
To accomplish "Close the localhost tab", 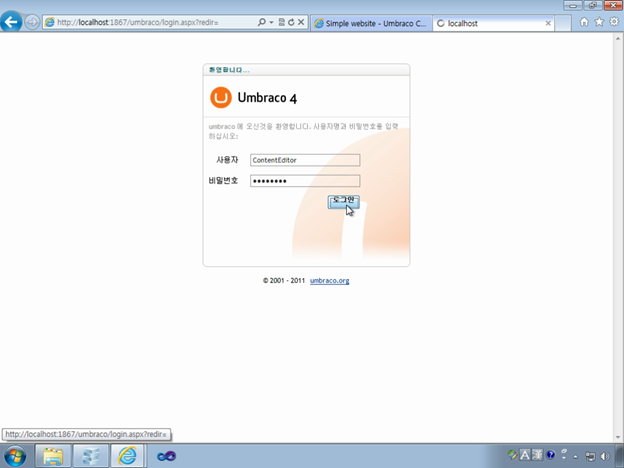I will pyautogui.click(x=548, y=23).
